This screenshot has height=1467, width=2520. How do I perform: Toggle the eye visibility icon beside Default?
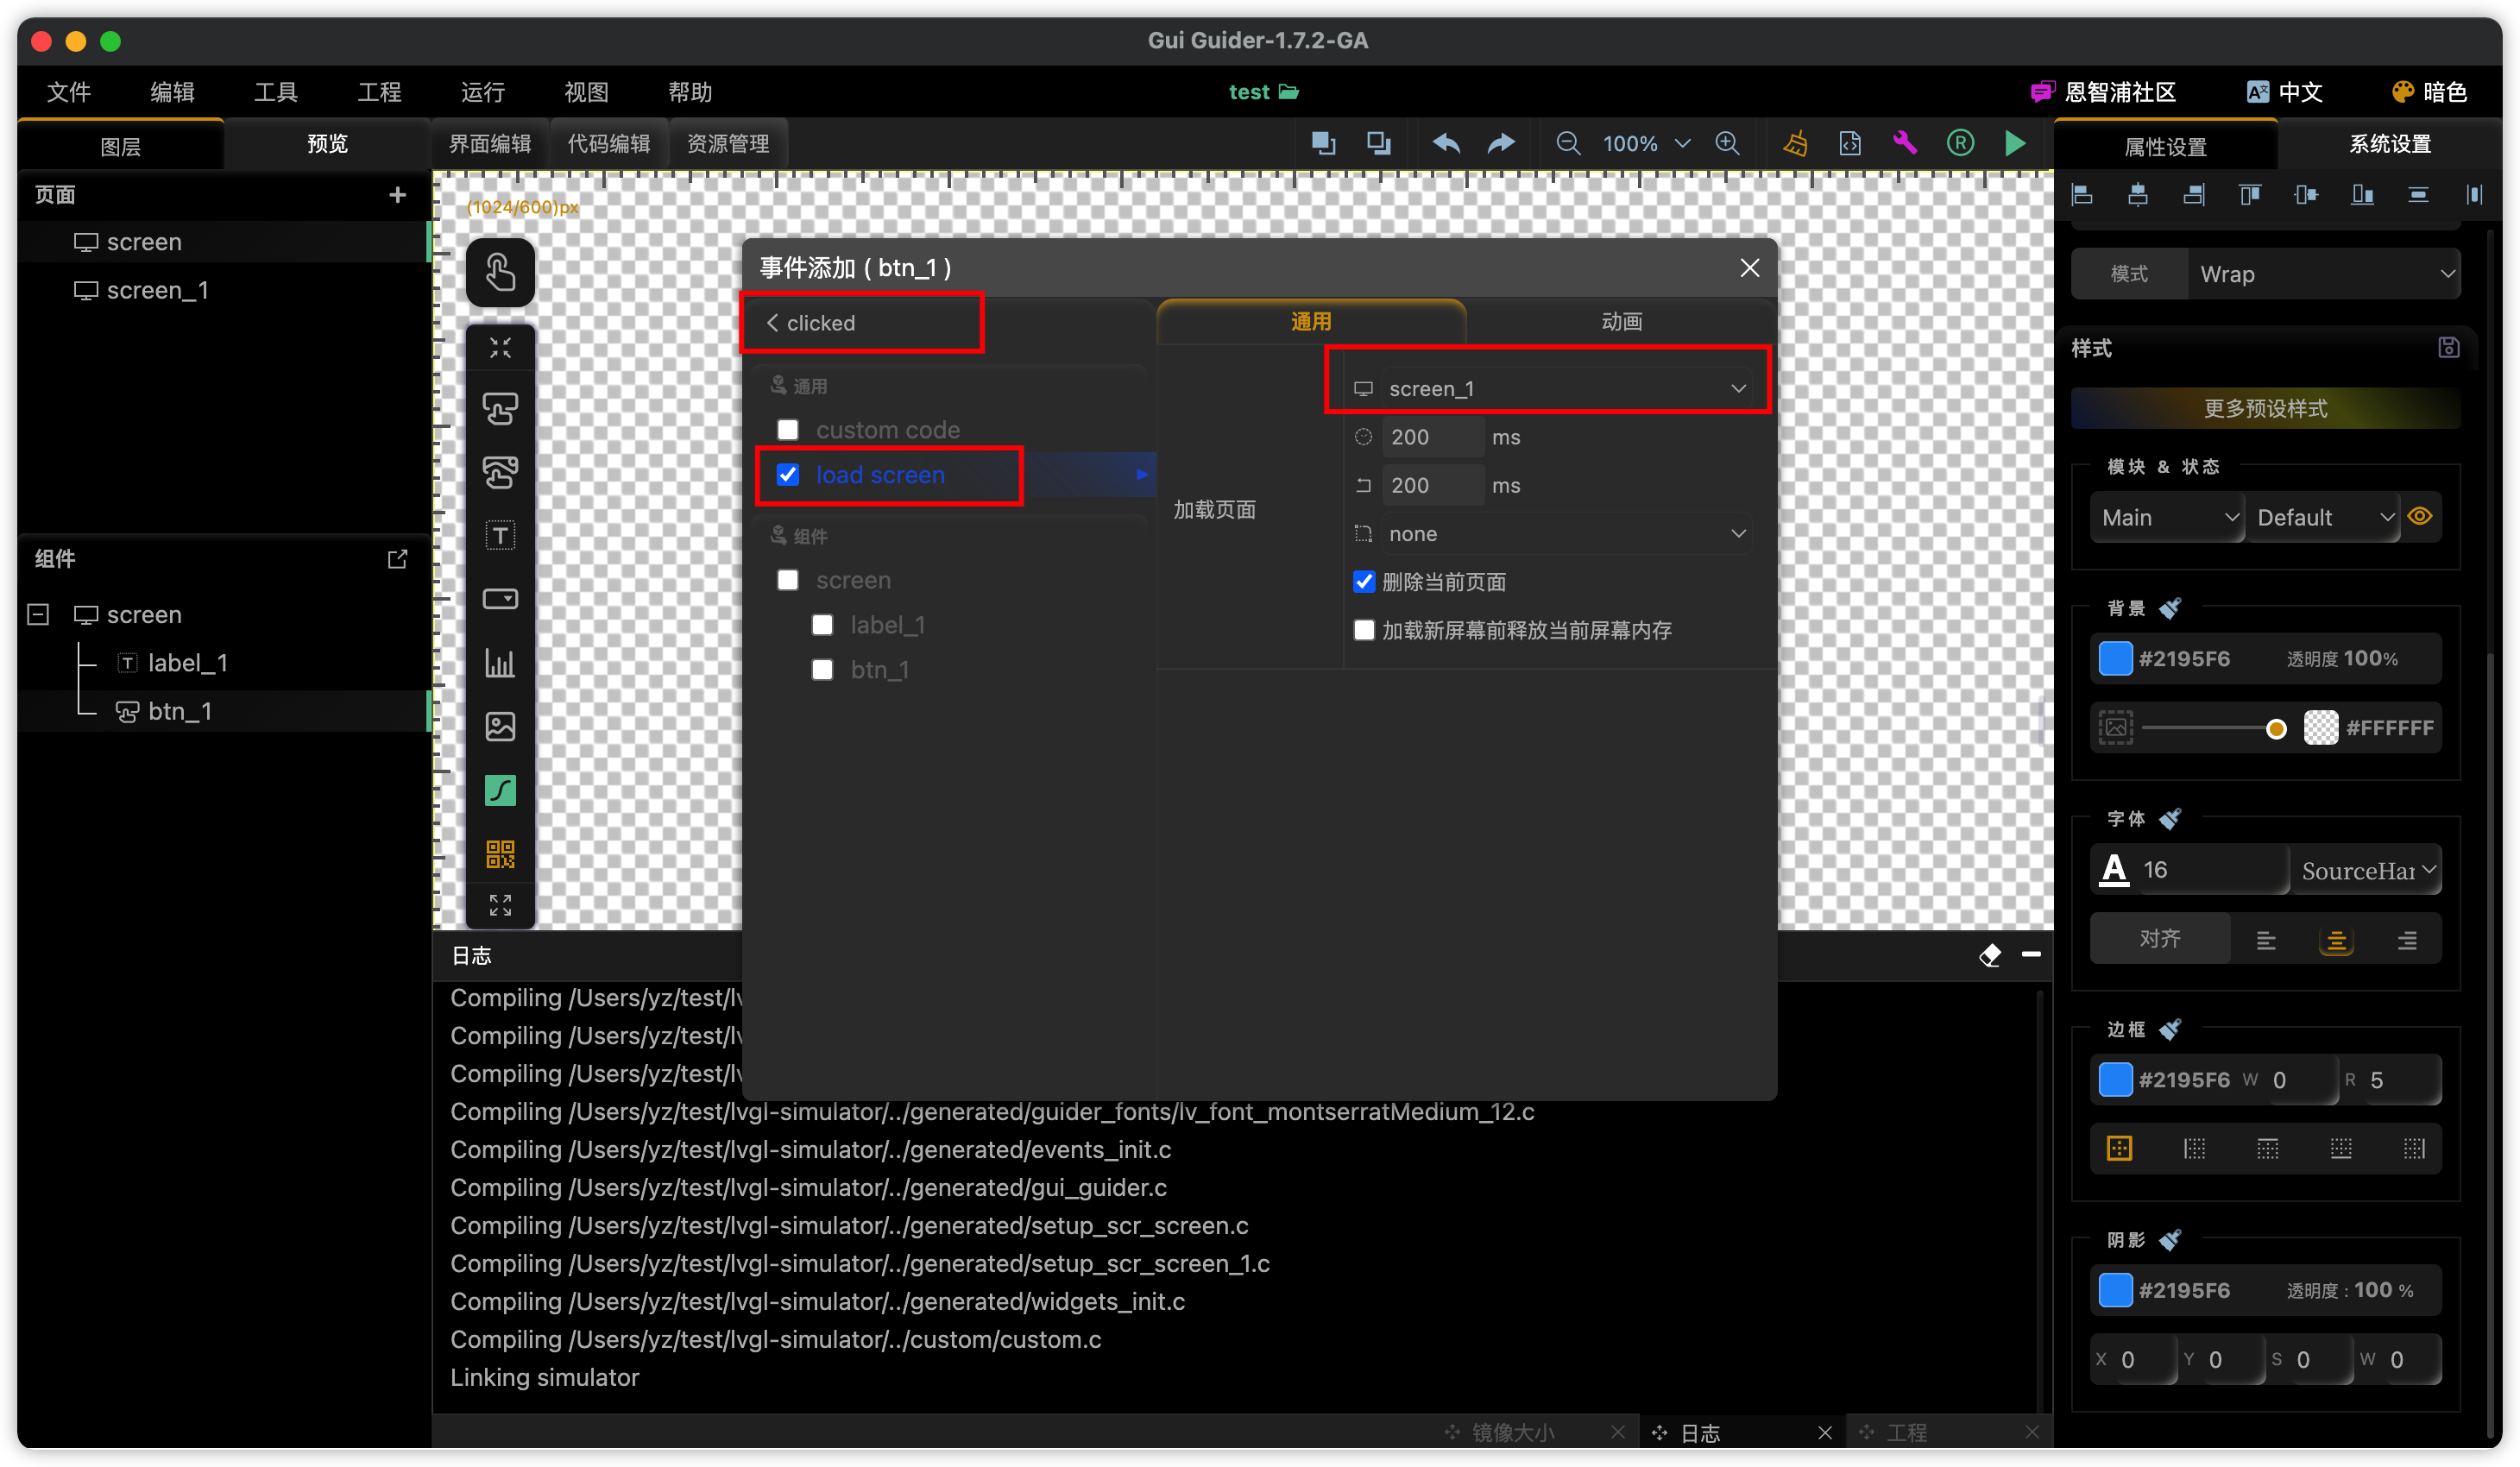click(x=2419, y=517)
